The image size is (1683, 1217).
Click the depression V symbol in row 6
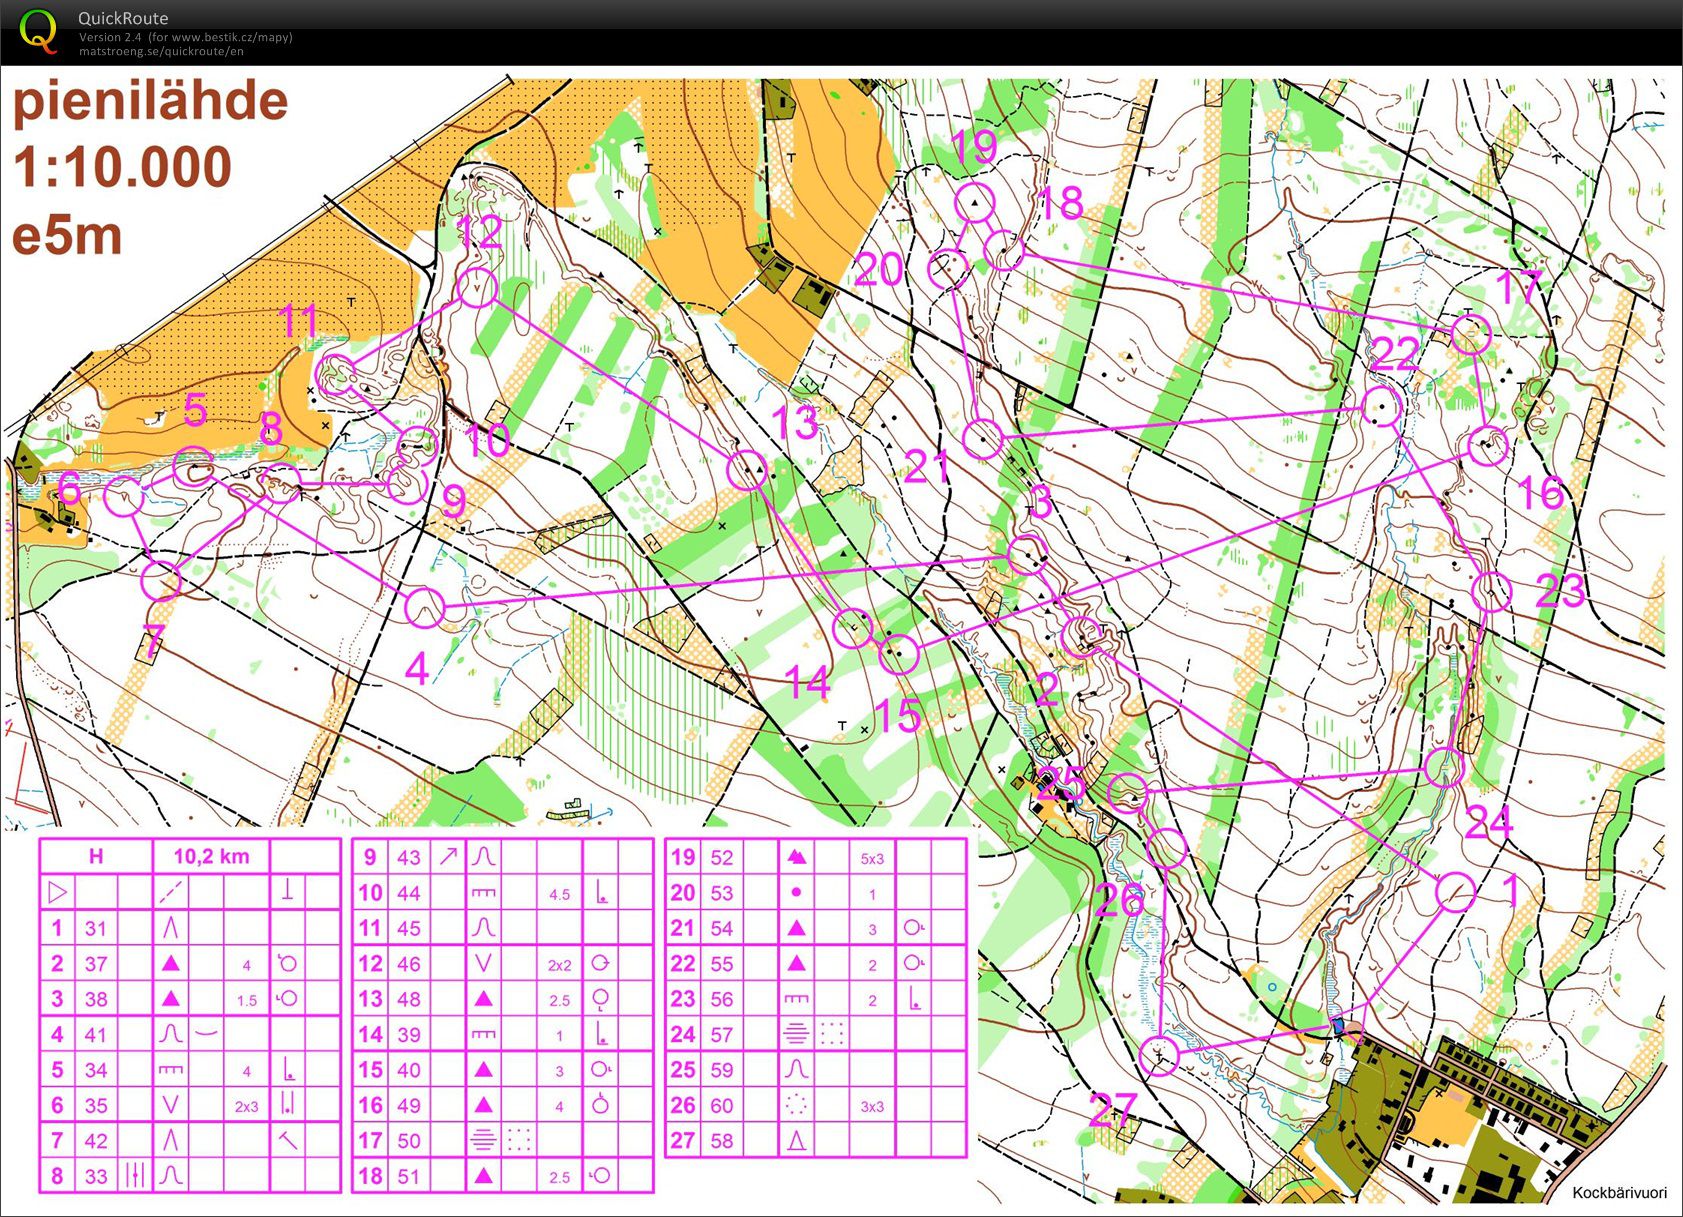pos(170,1105)
